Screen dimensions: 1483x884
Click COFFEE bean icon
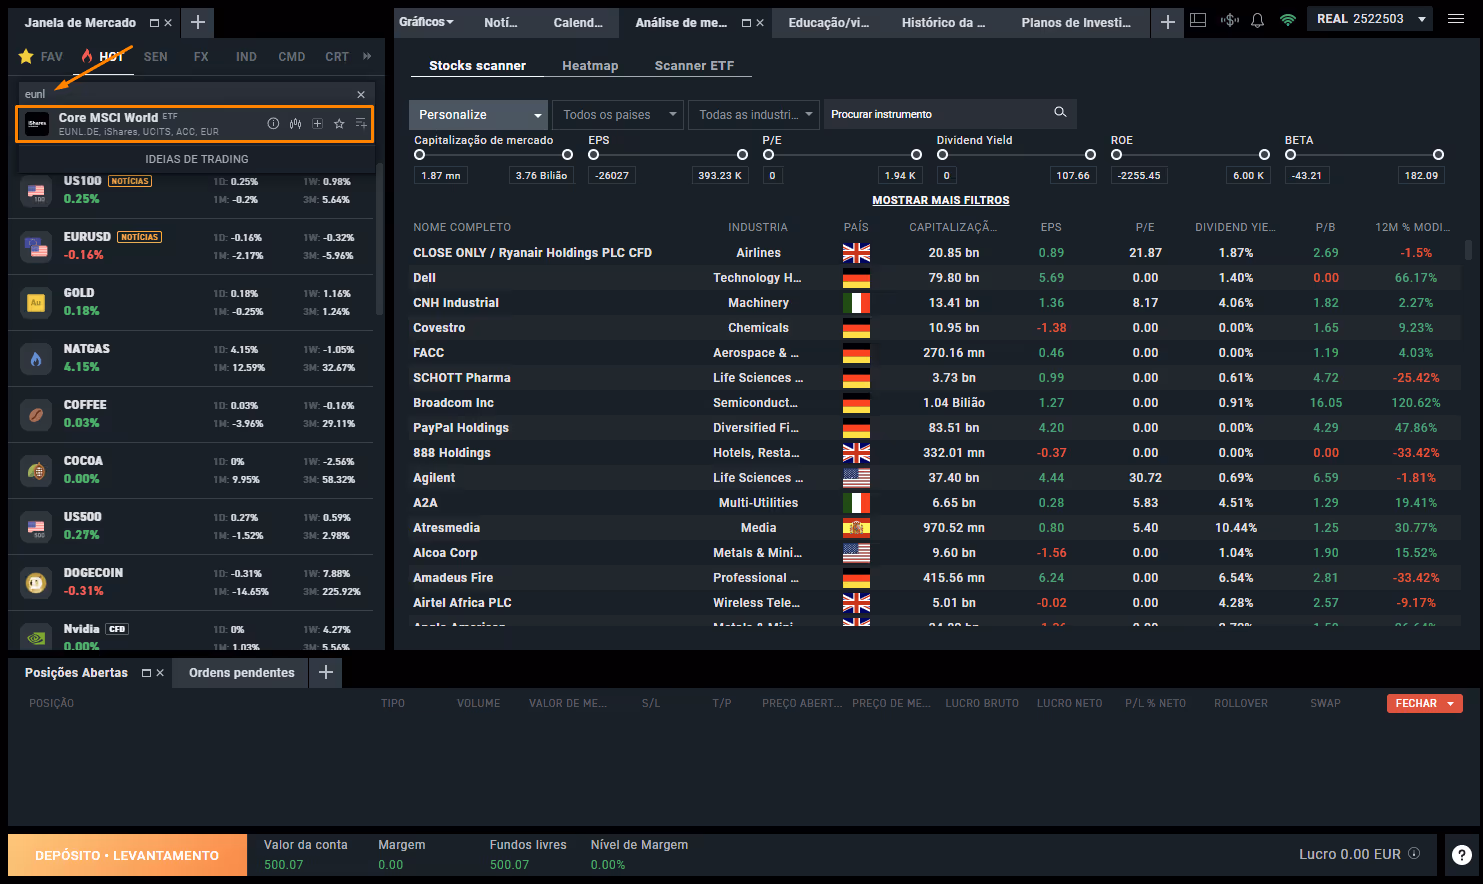(x=37, y=415)
